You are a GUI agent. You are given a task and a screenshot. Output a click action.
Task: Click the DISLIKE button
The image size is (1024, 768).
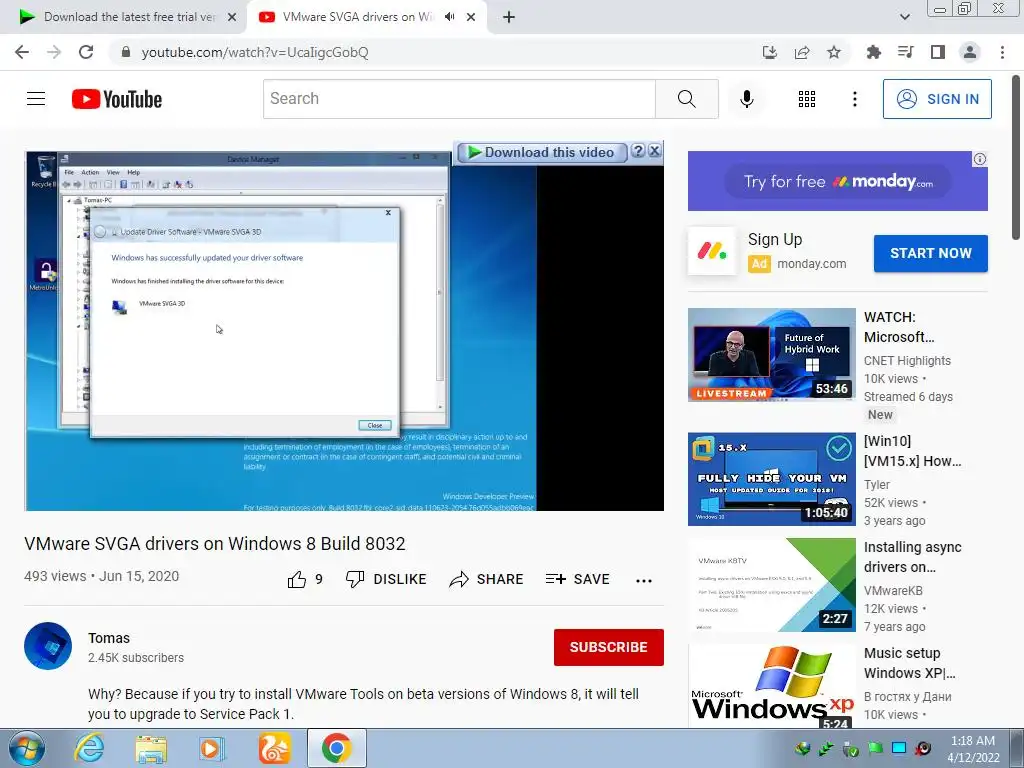[386, 579]
